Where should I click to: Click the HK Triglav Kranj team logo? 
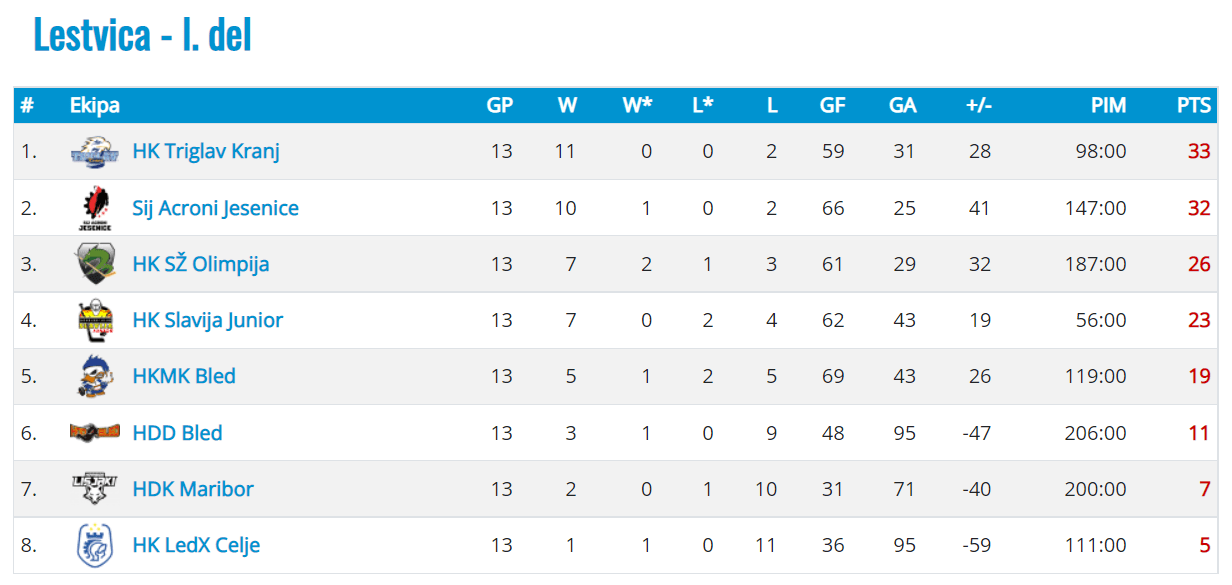(95, 152)
